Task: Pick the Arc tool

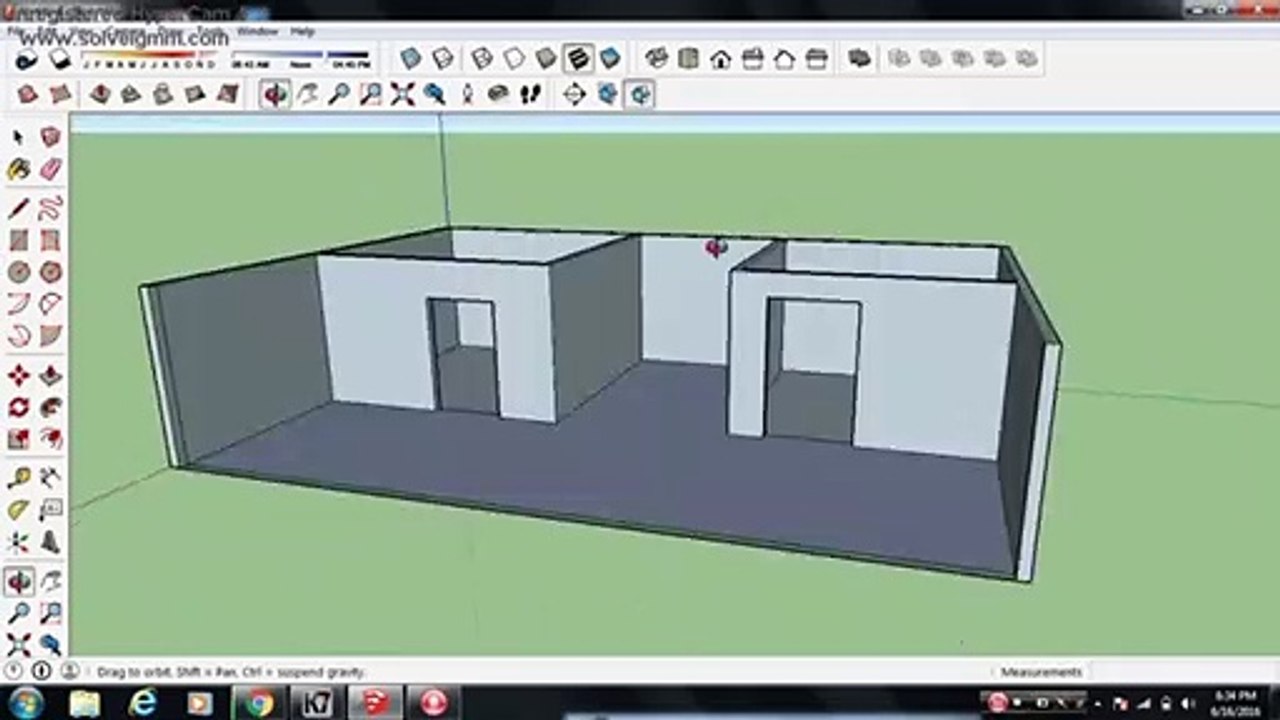Action: 19,304
